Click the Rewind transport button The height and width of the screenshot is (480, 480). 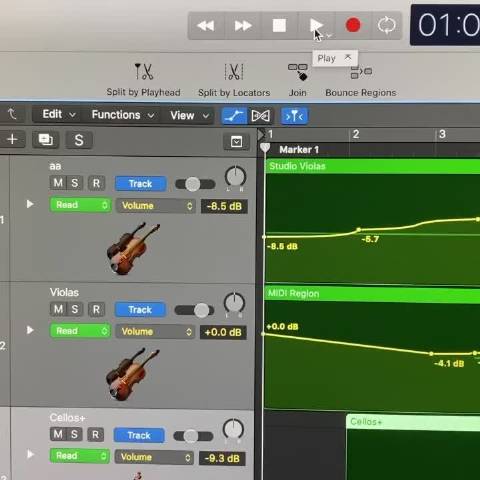click(x=206, y=26)
